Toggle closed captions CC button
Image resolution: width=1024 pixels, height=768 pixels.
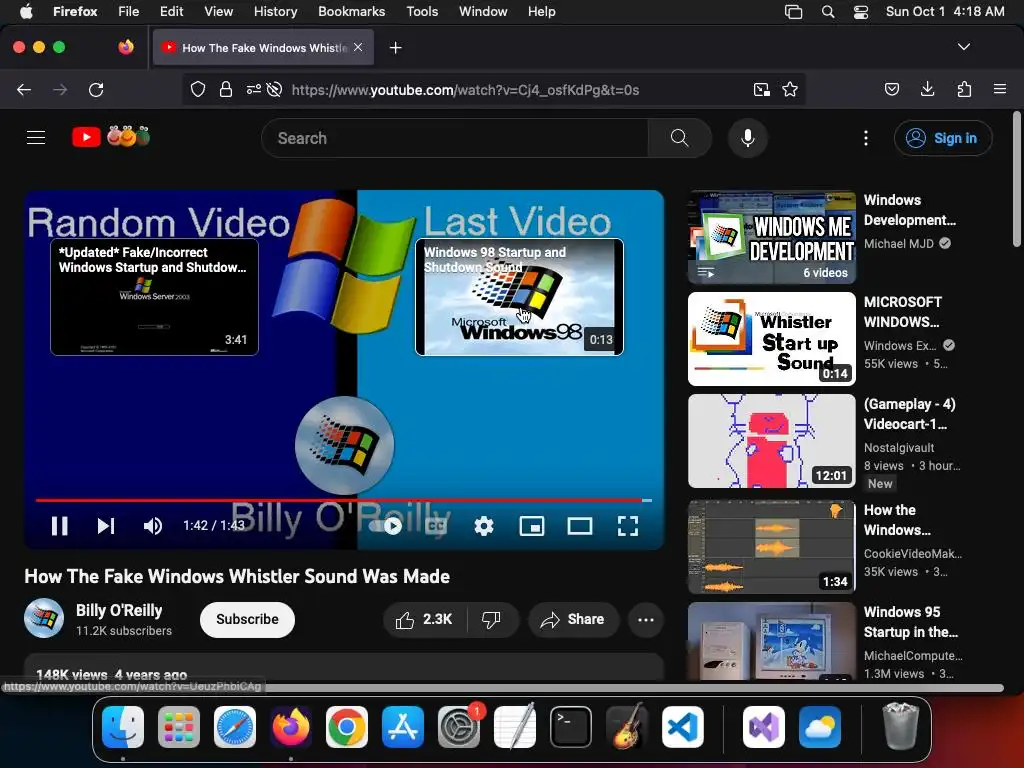pos(436,526)
